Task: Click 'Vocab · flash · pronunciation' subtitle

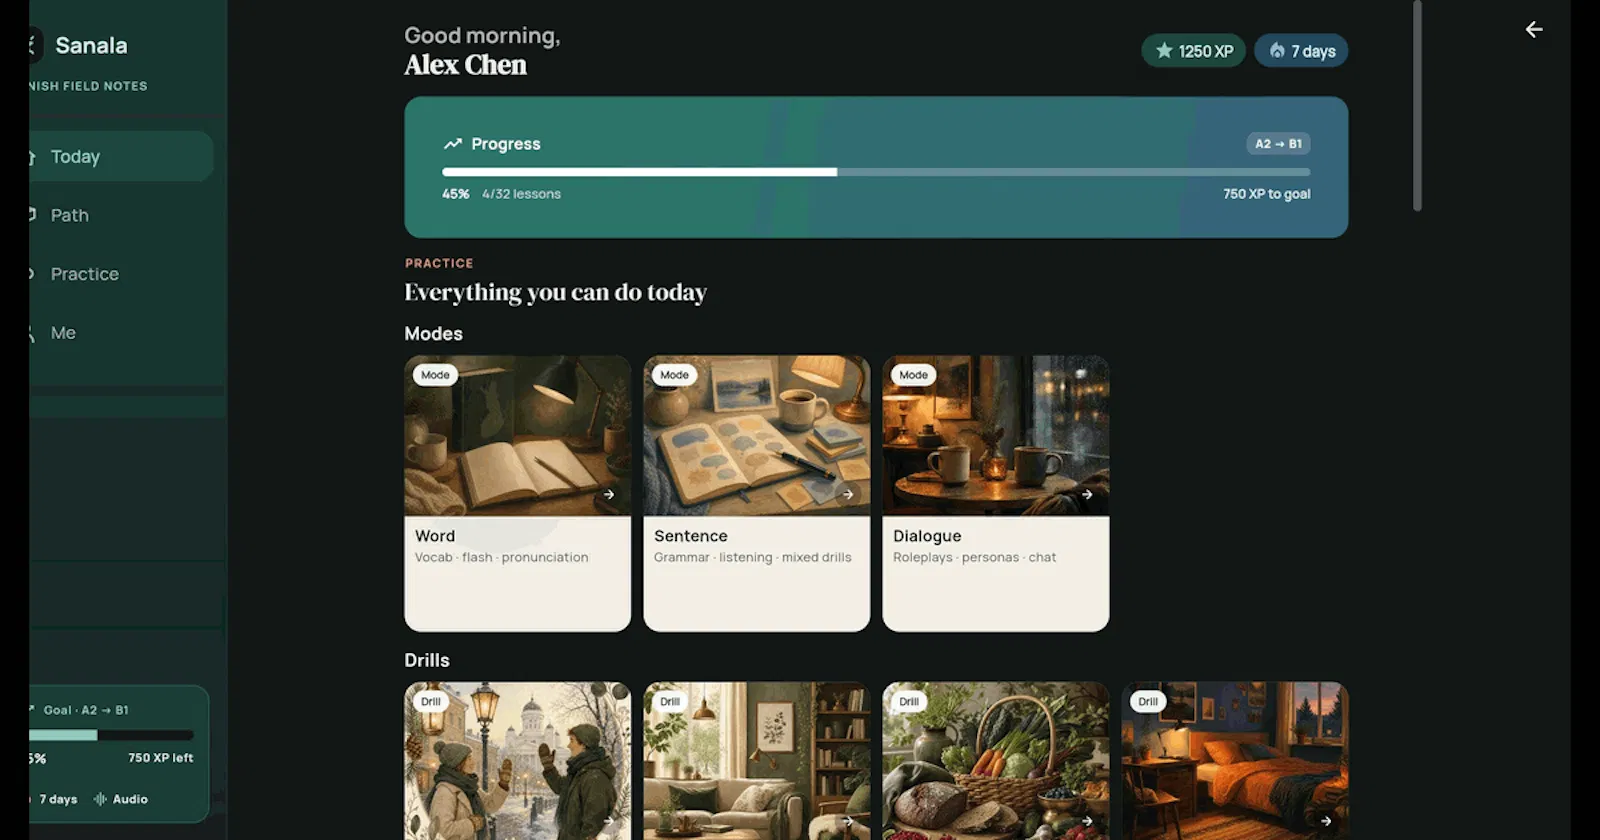Action: pos(501,557)
